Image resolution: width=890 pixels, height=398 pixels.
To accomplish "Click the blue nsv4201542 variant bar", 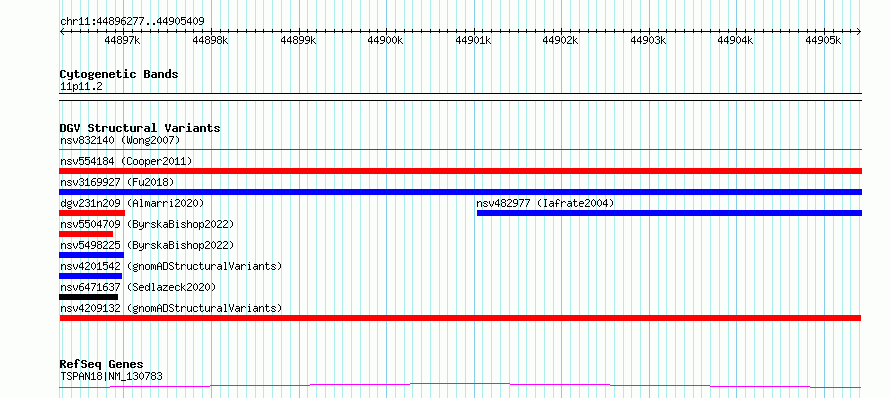I will tap(91, 276).
